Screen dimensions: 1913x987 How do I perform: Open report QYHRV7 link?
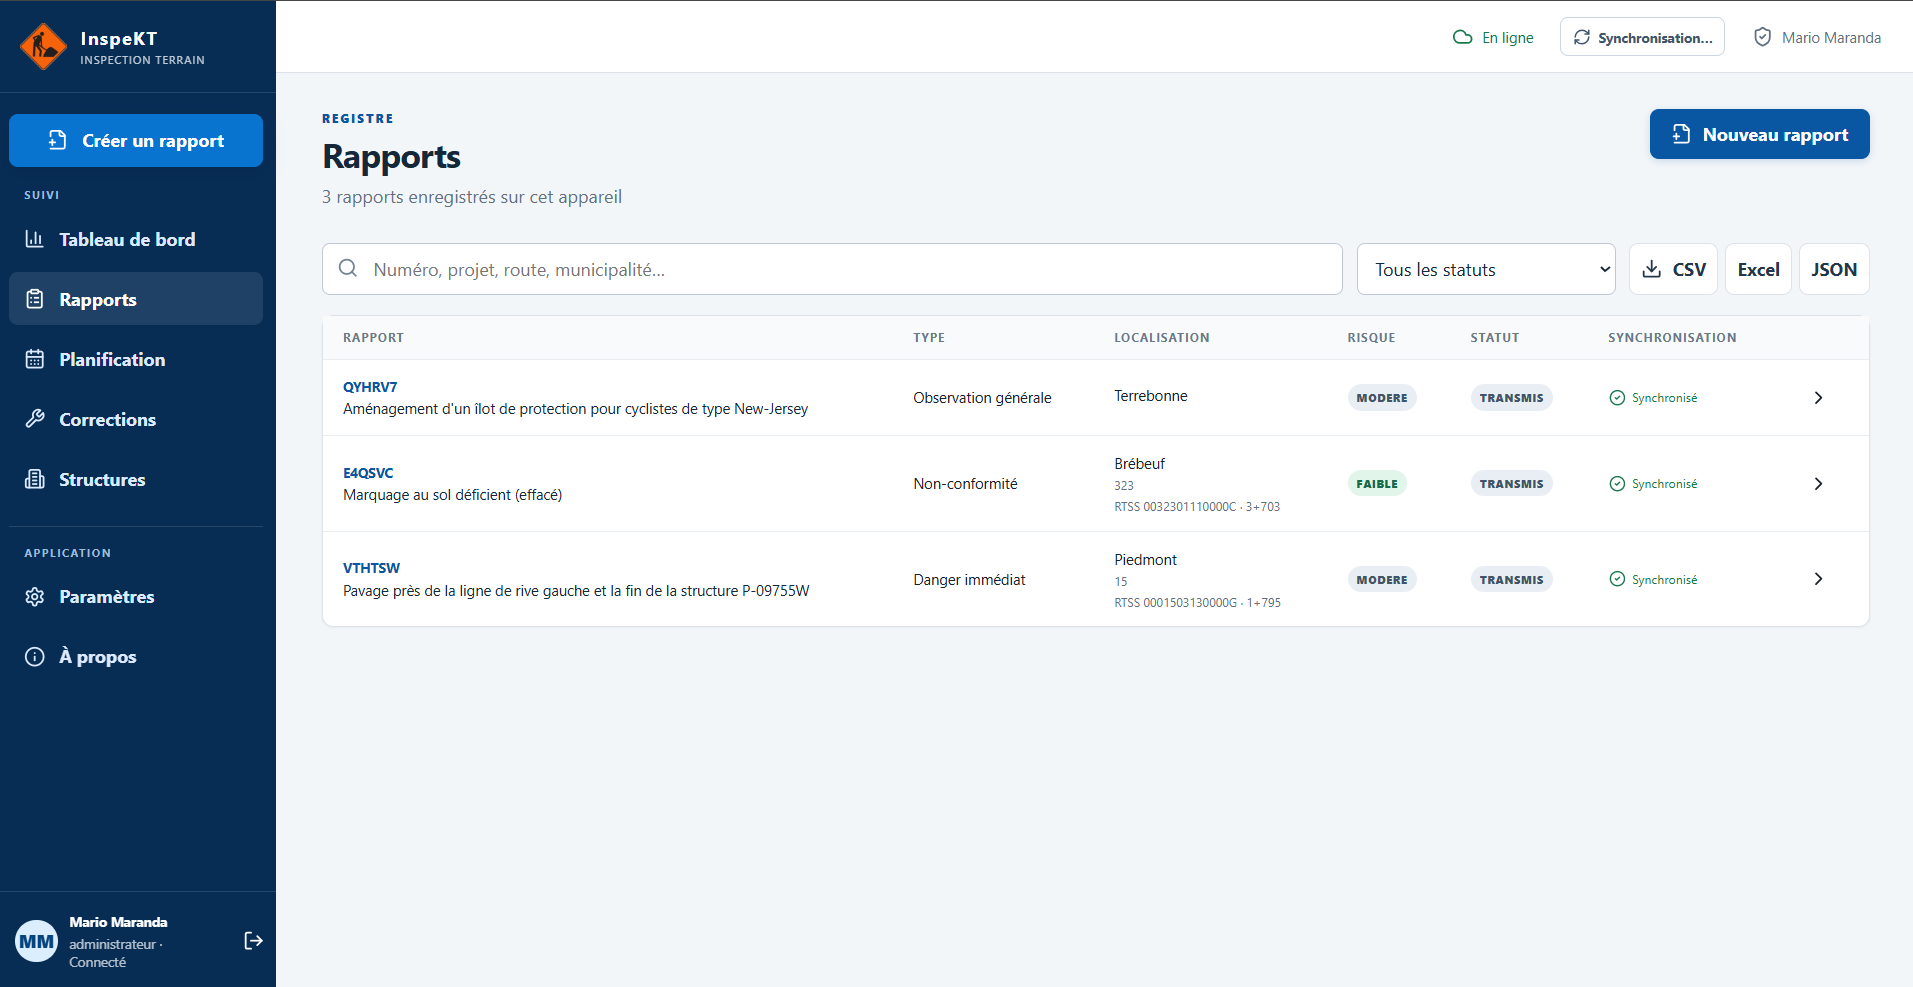pos(370,387)
